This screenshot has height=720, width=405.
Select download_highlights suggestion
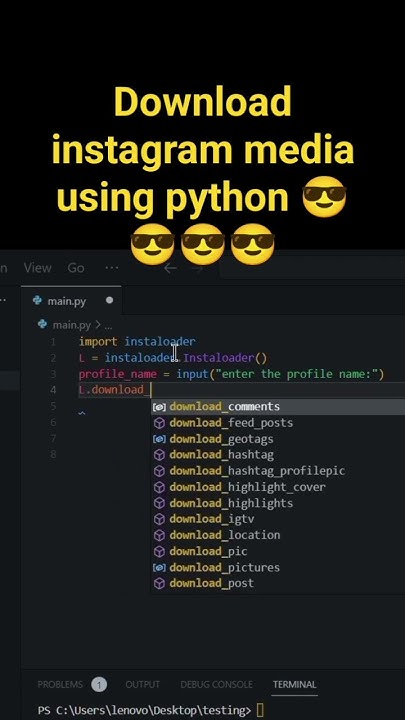(278, 503)
